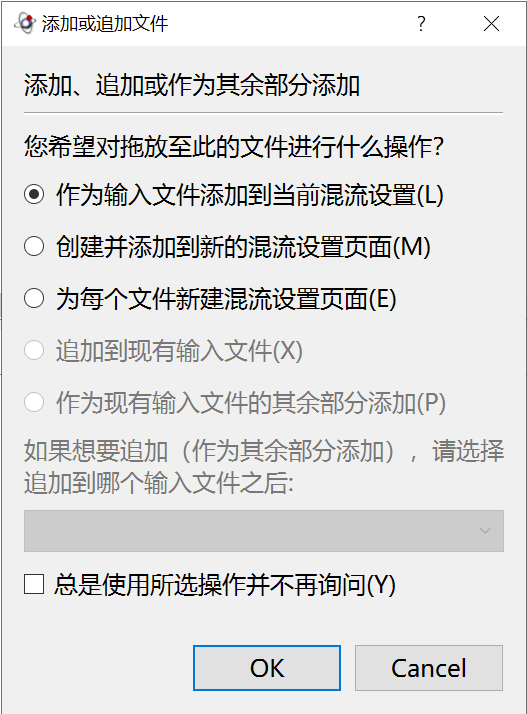
Task: Click the heading 添加、追加或作为其余部分添加
Action: pos(192,85)
